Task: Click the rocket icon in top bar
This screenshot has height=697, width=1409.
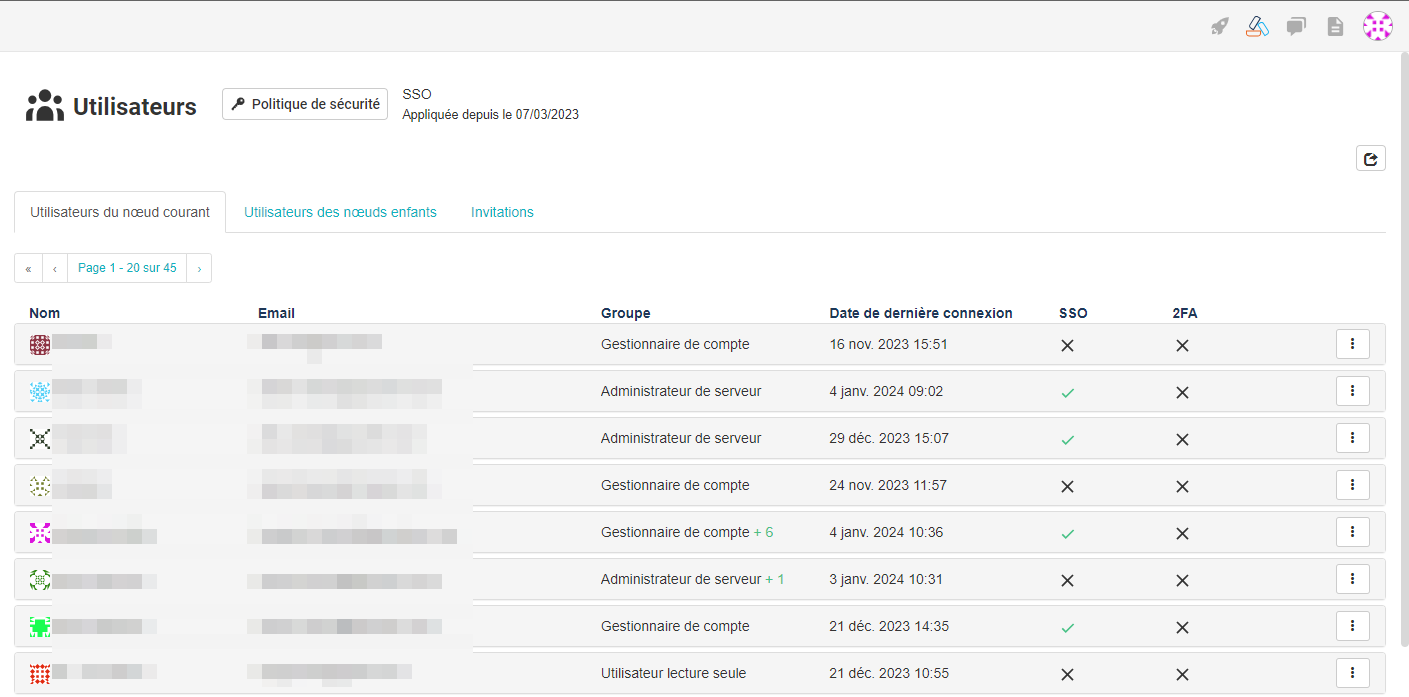Action: point(1219,27)
